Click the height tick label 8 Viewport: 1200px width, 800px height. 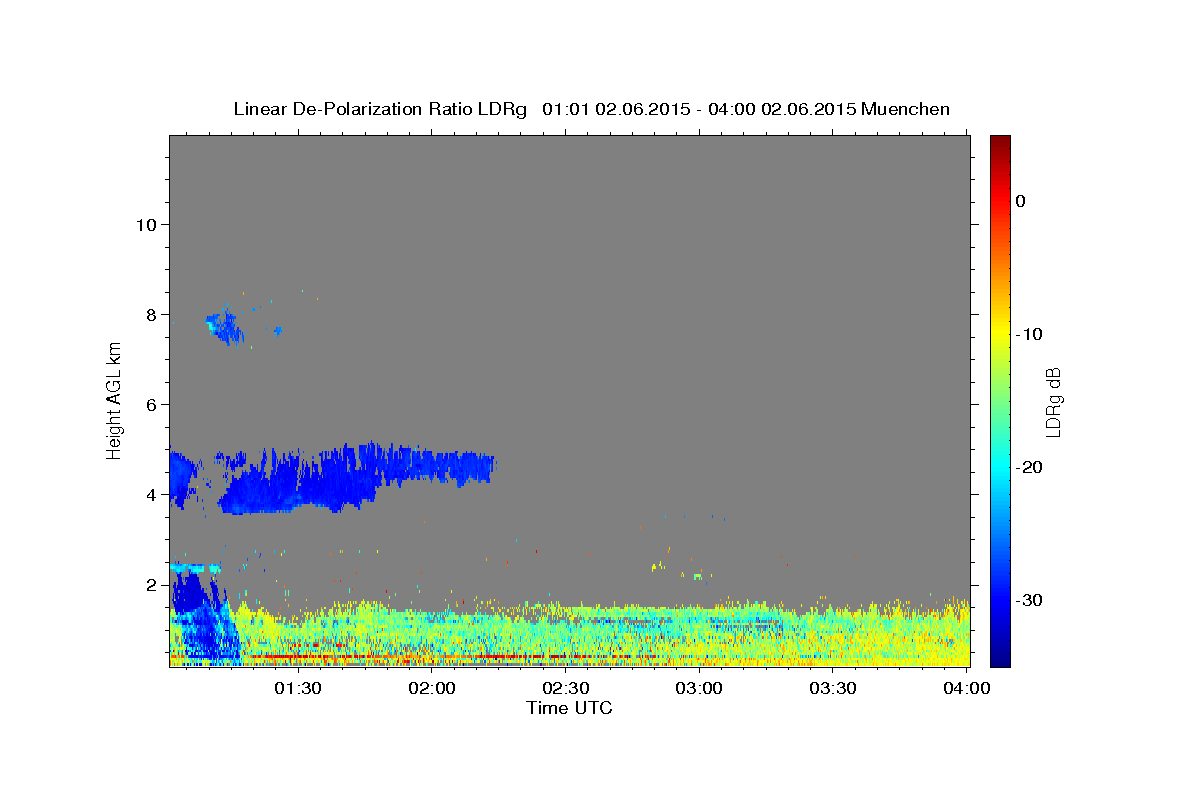click(151, 314)
